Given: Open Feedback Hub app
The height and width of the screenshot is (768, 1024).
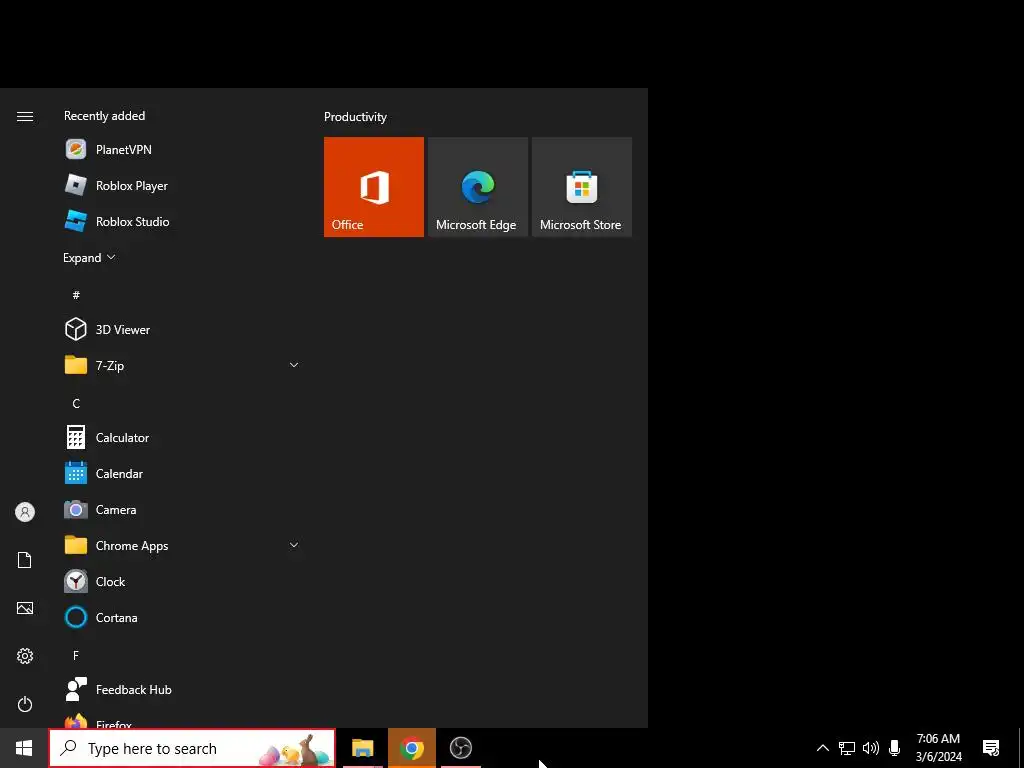Looking at the screenshot, I should [181, 690].
